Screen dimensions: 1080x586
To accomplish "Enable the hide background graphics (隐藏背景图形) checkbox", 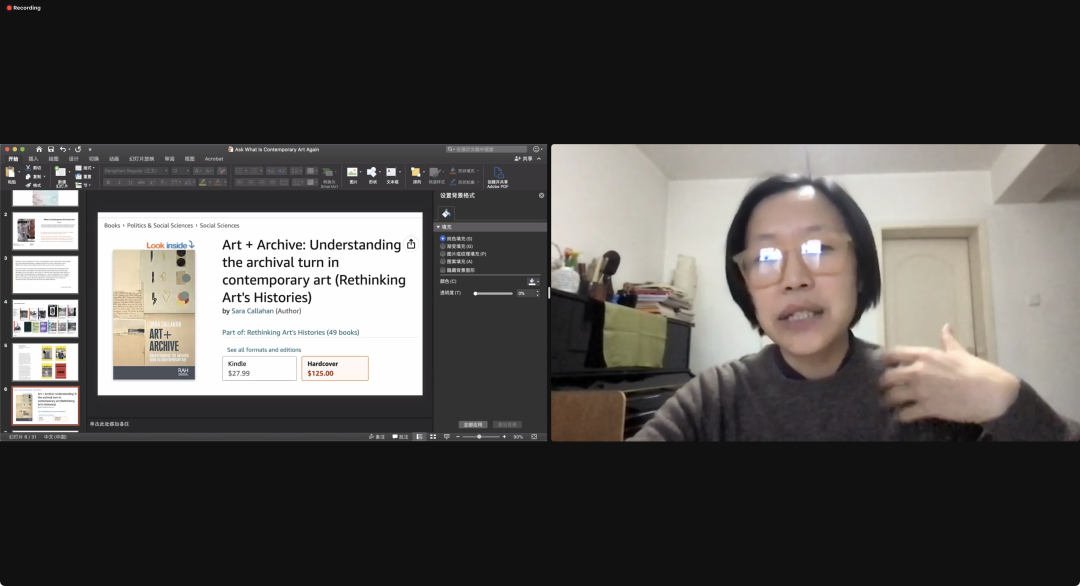I will (x=443, y=270).
